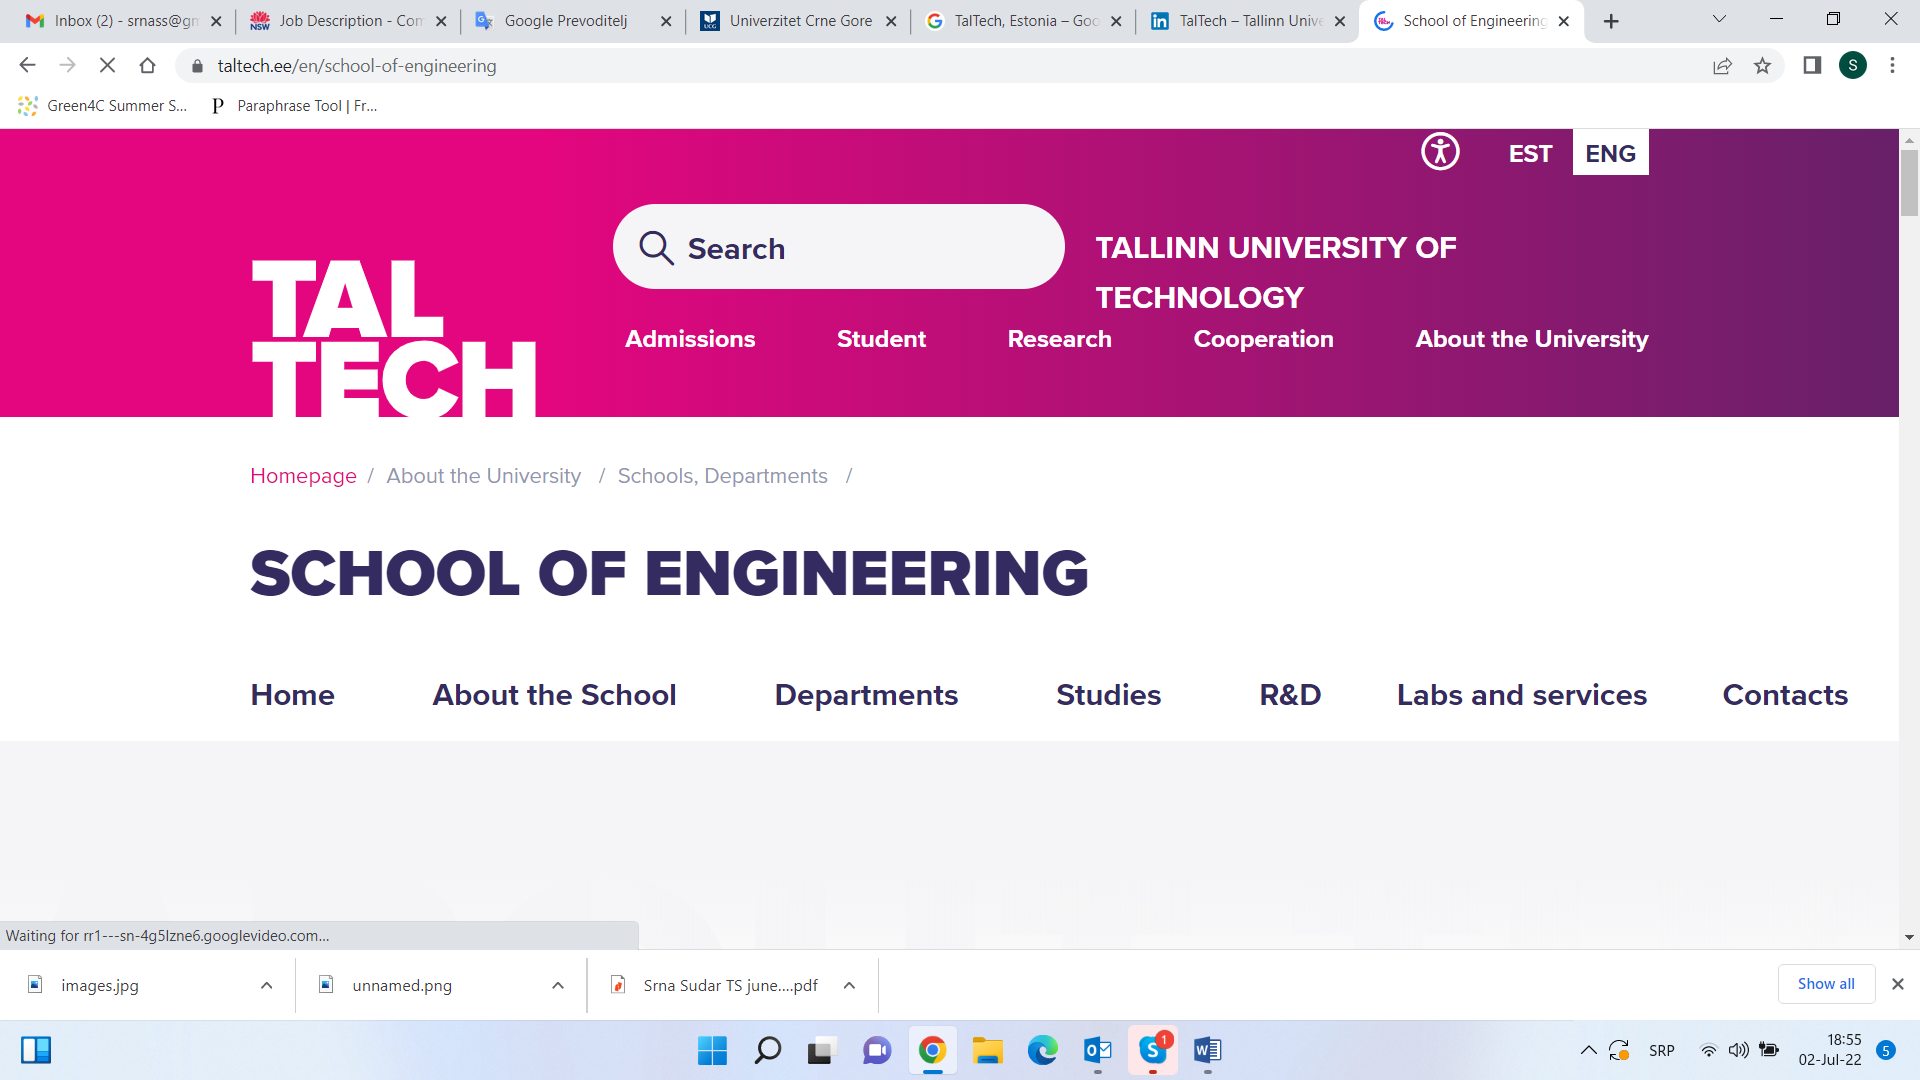Open Word from taskbar
Image resolution: width=1920 pixels, height=1080 pixels.
click(1207, 1050)
